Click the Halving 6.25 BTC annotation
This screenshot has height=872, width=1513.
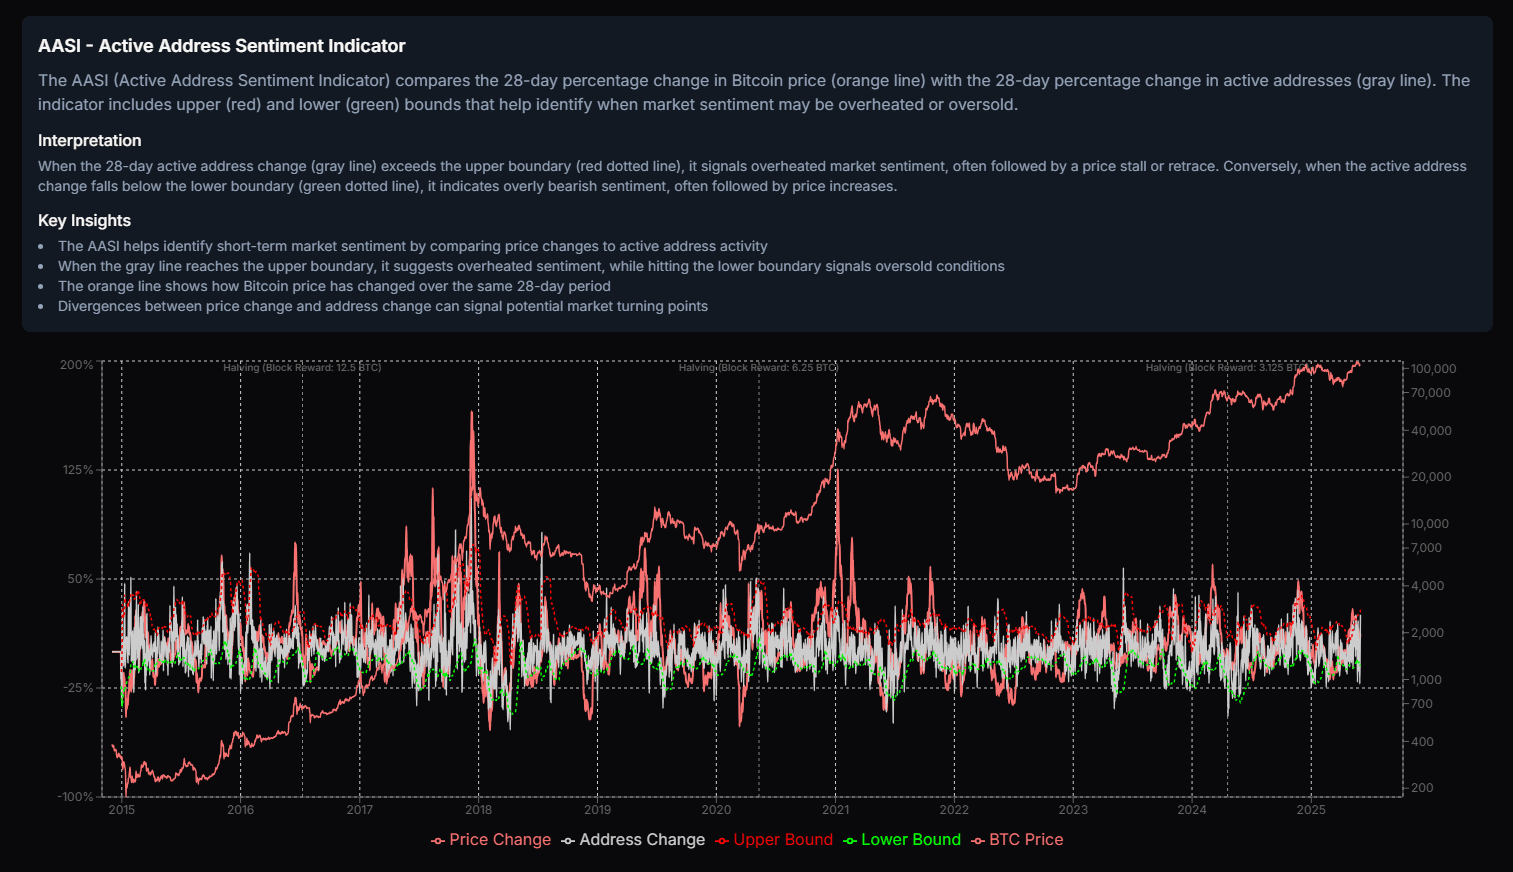point(758,368)
